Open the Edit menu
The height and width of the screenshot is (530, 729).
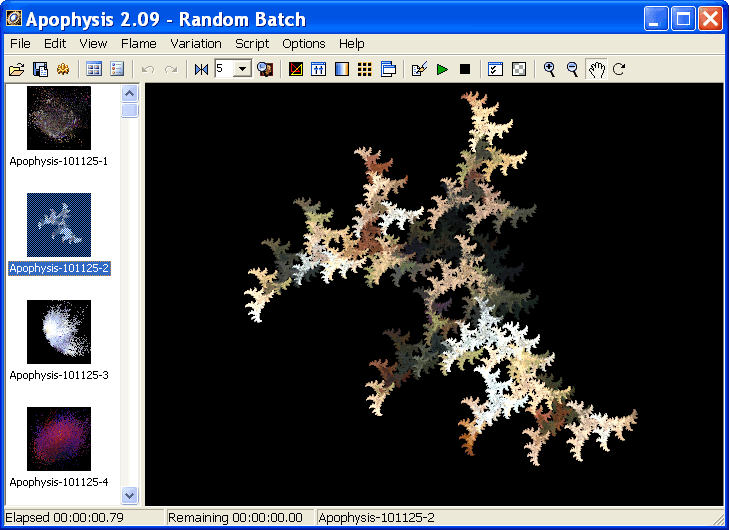pos(55,44)
